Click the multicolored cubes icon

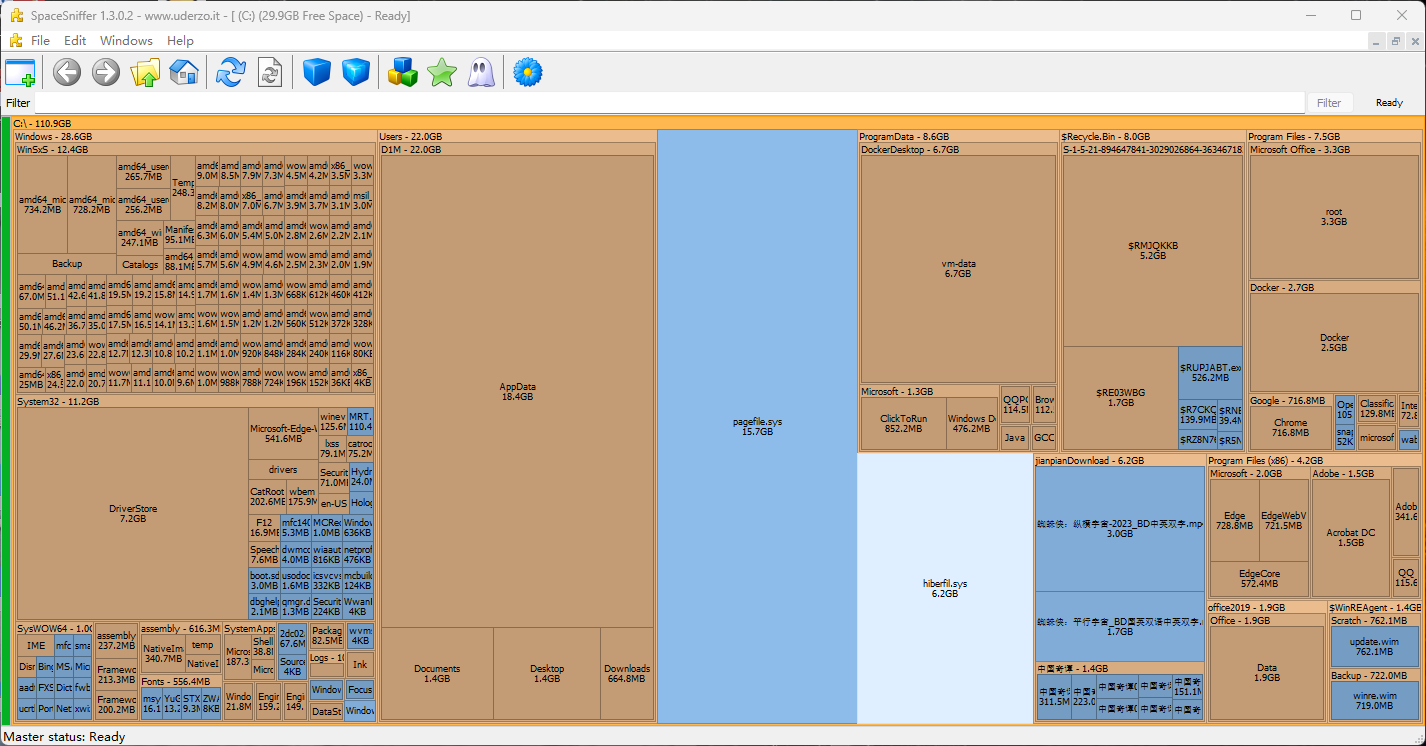point(403,73)
